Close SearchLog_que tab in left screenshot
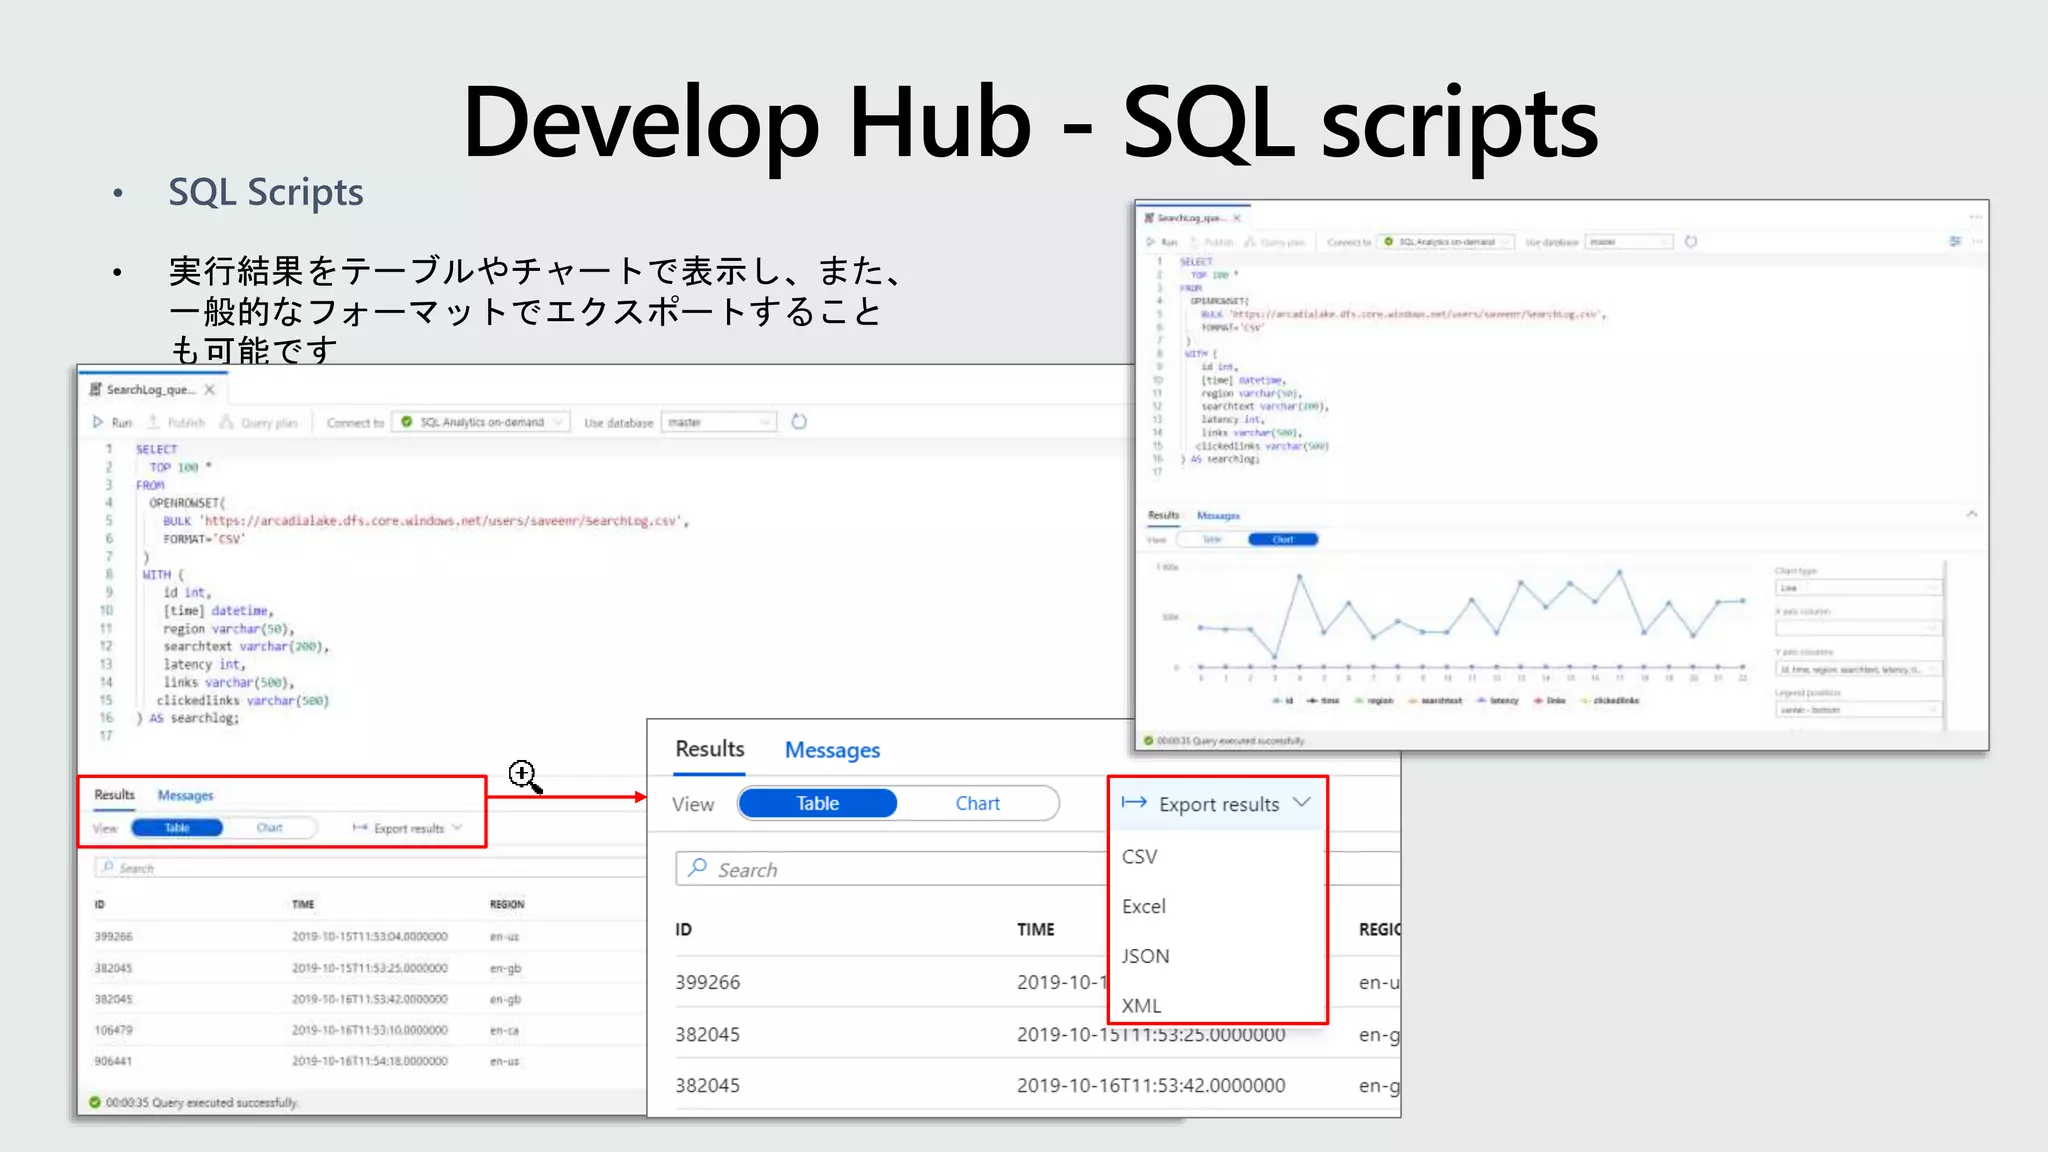The height and width of the screenshot is (1152, 2048). click(209, 389)
